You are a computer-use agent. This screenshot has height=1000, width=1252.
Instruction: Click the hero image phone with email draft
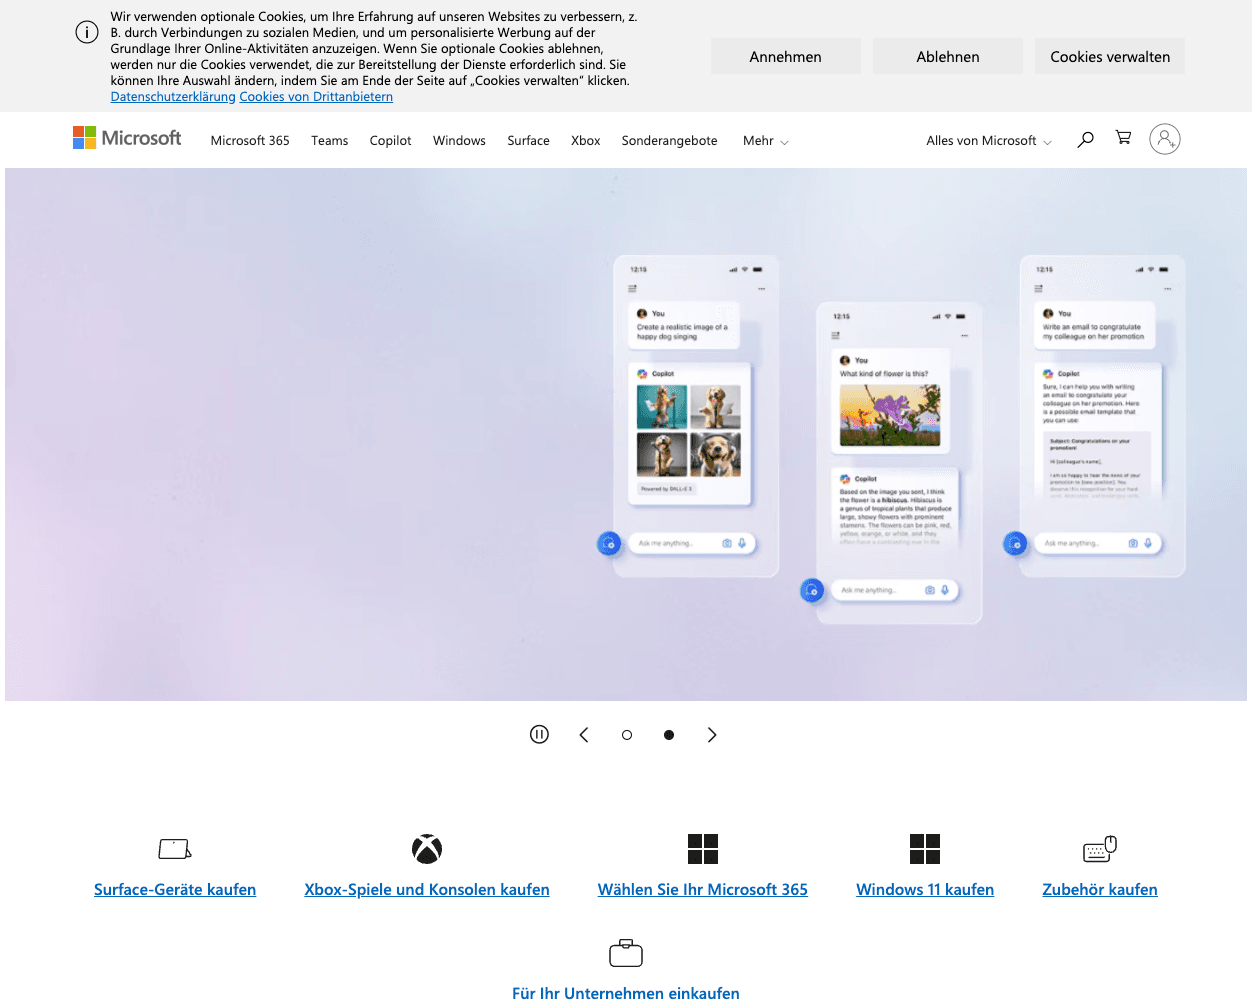click(x=1102, y=417)
